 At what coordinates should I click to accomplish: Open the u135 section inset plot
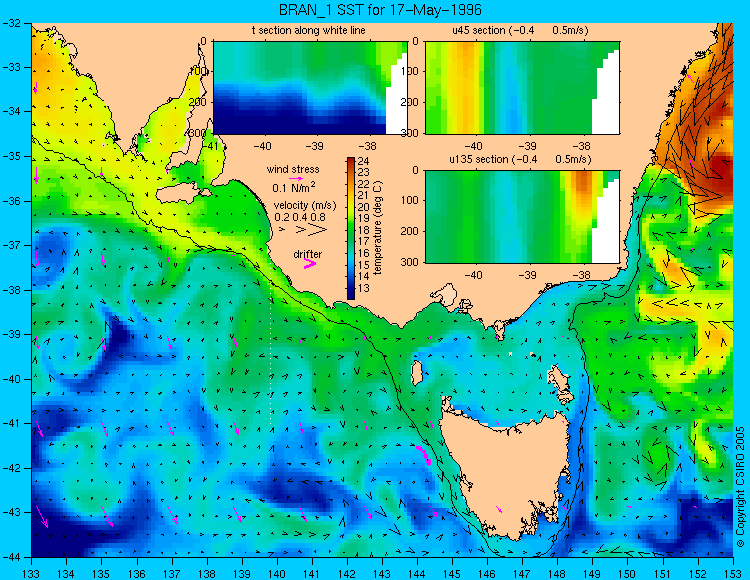pyautogui.click(x=522, y=217)
